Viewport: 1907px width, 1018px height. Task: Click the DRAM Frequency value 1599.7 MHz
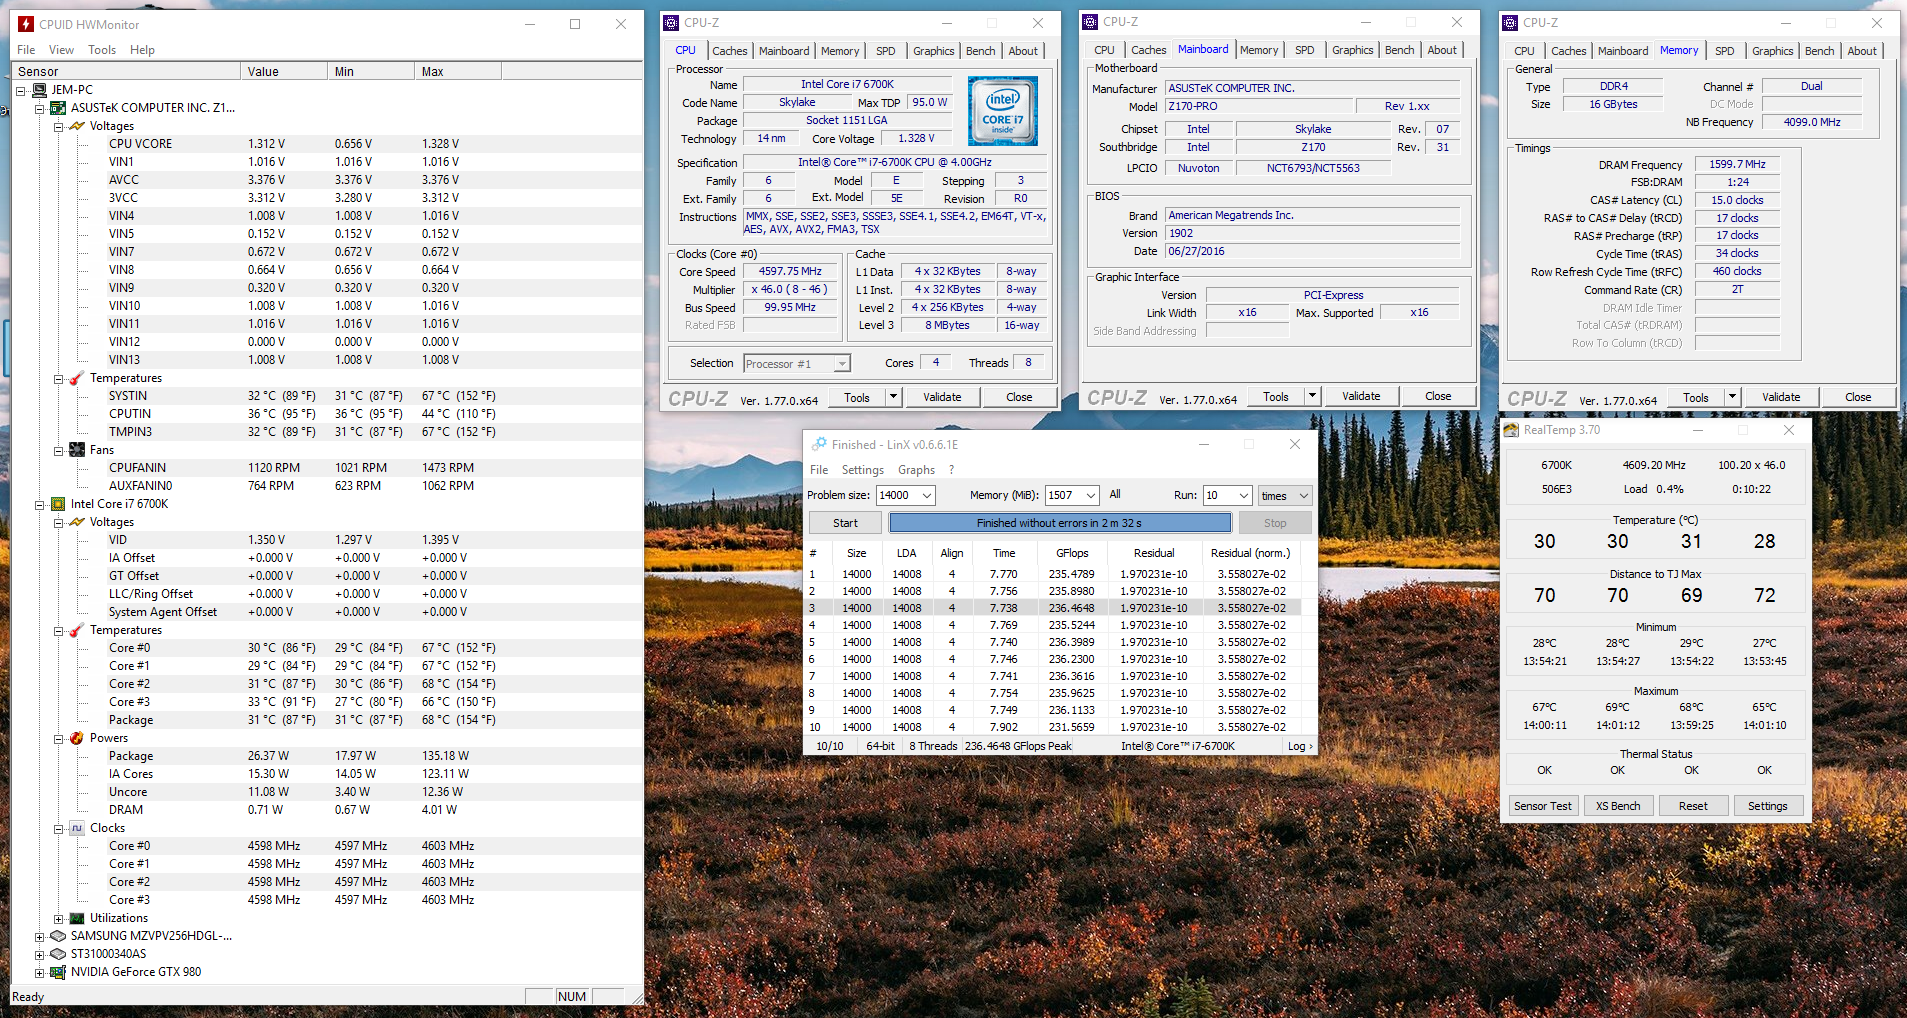click(1737, 164)
